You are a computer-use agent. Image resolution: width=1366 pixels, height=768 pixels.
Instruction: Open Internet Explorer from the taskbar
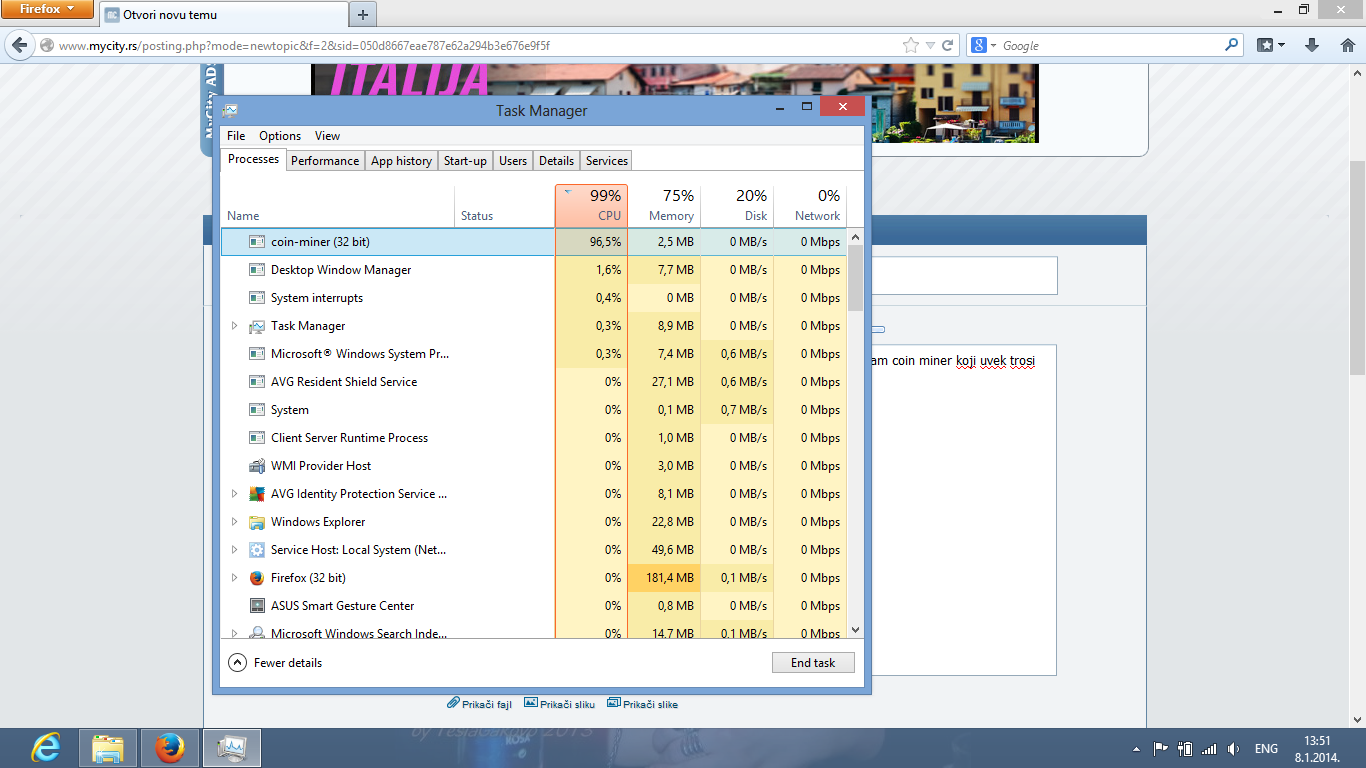[46, 748]
